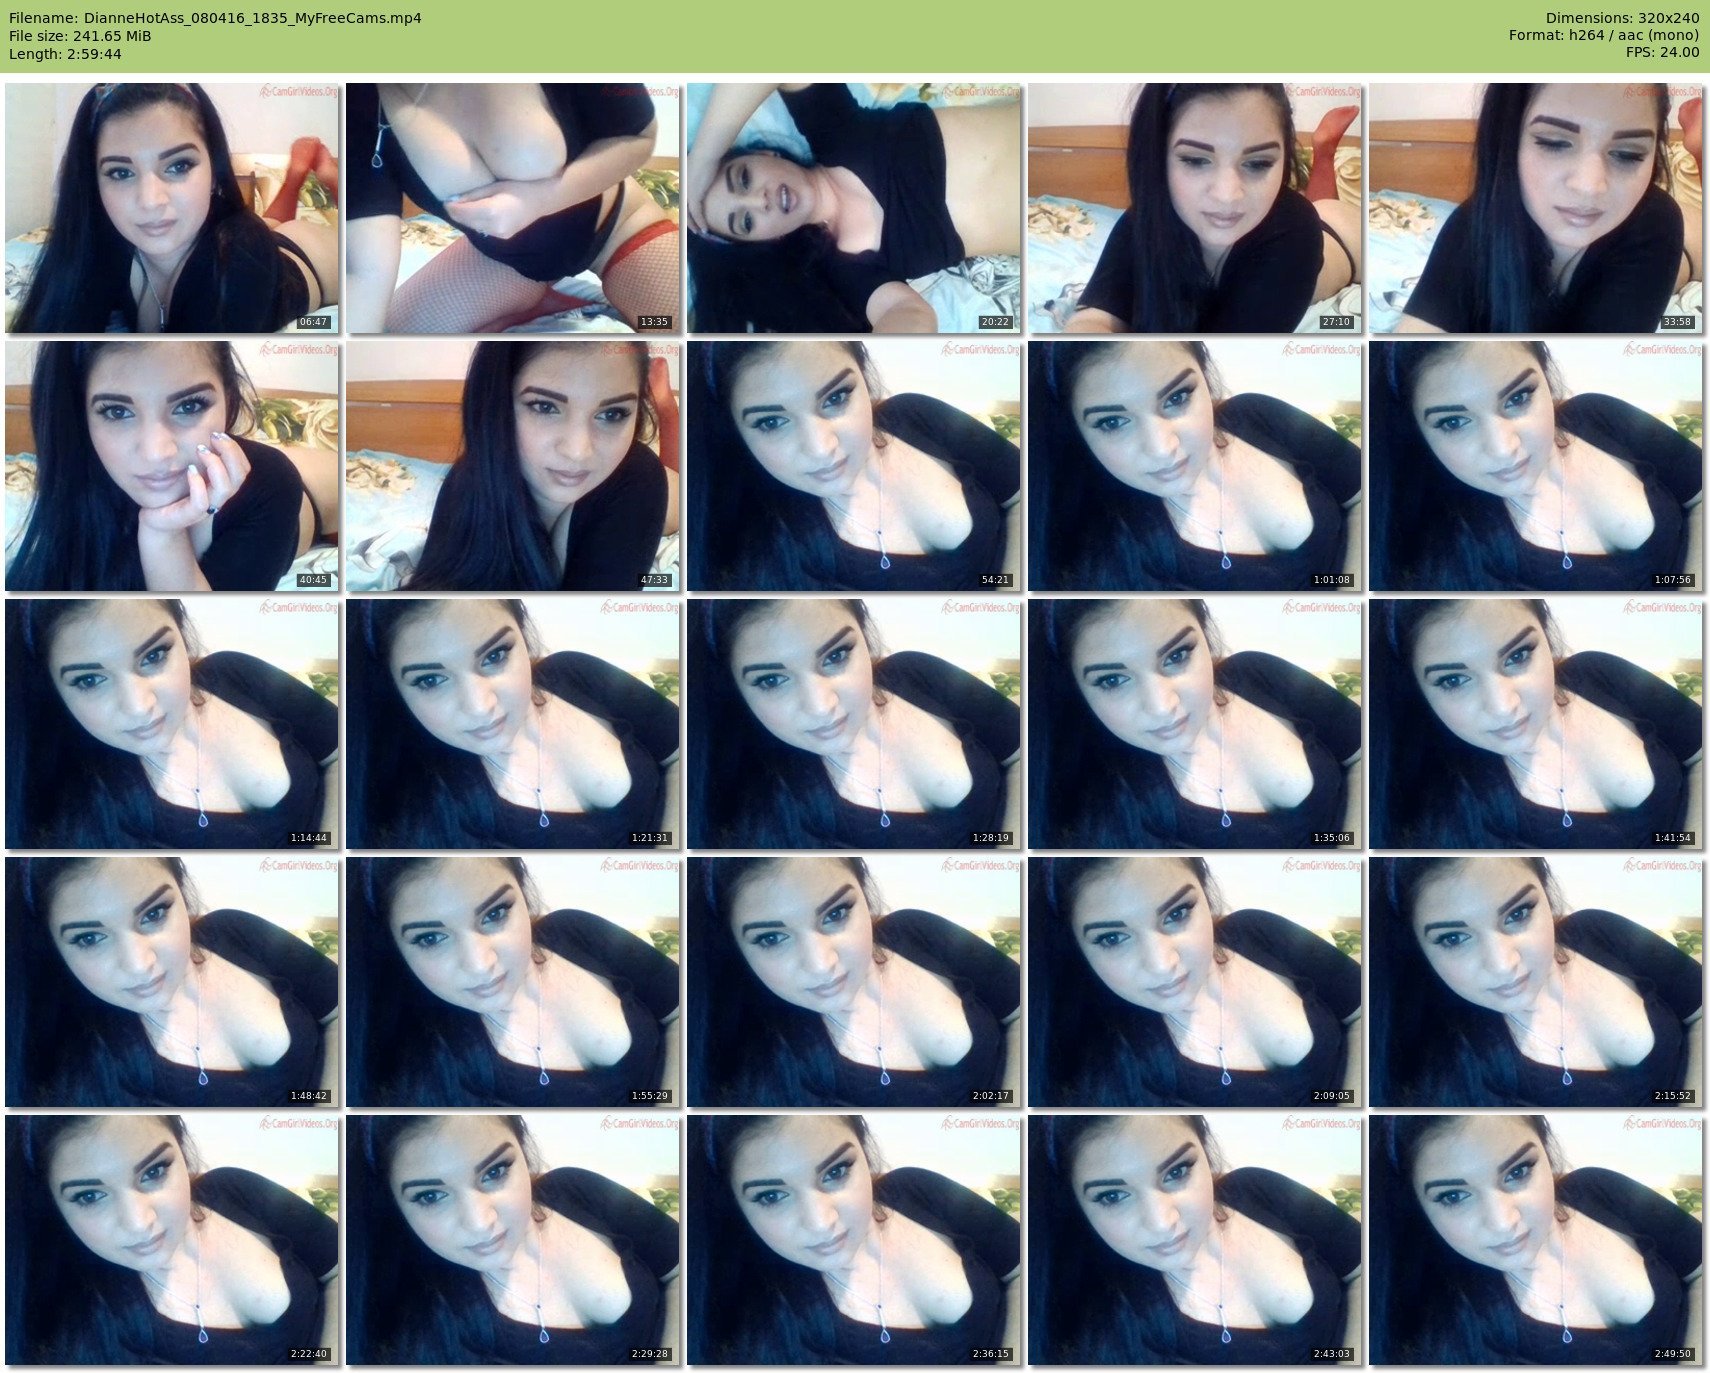Viewport: 1710px width, 1373px height.
Task: Open the thumbnail marked 27:10
Action: (1194, 207)
